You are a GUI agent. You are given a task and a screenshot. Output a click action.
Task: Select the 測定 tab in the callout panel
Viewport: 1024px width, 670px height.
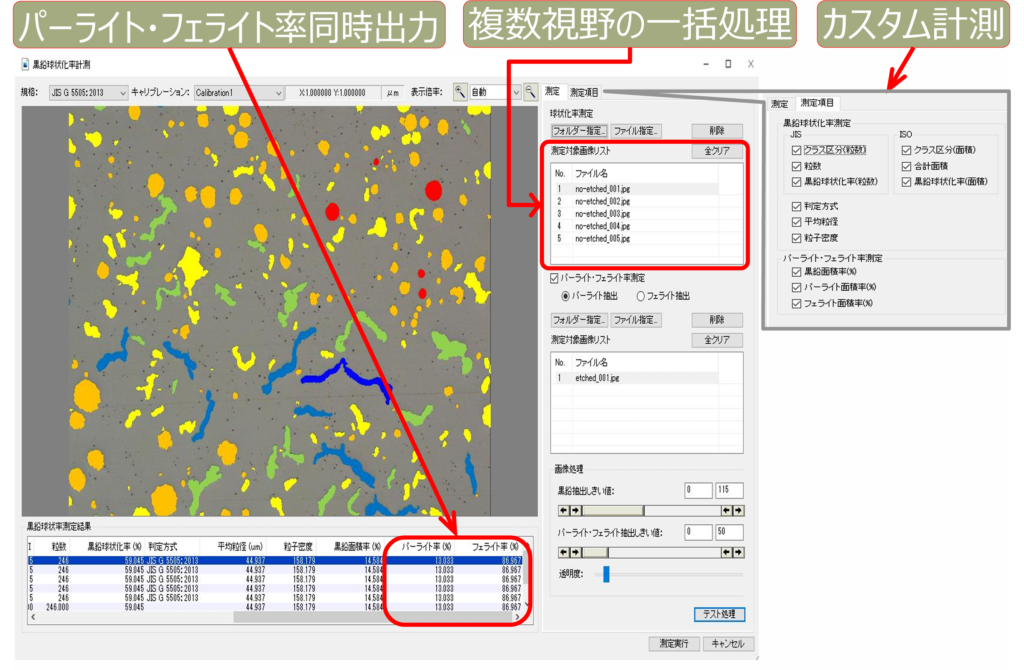[x=780, y=103]
